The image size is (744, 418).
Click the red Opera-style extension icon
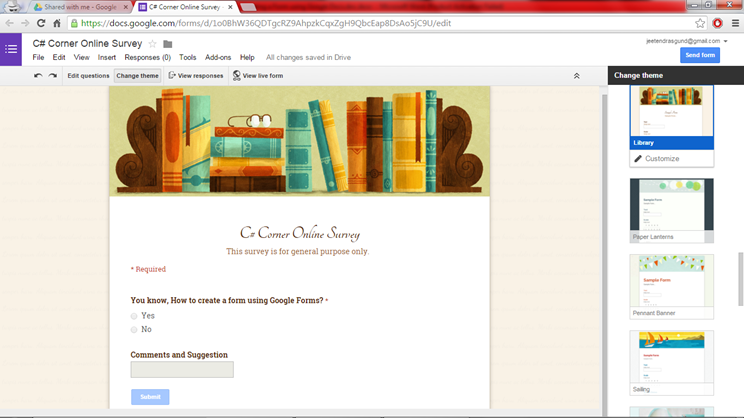(717, 23)
